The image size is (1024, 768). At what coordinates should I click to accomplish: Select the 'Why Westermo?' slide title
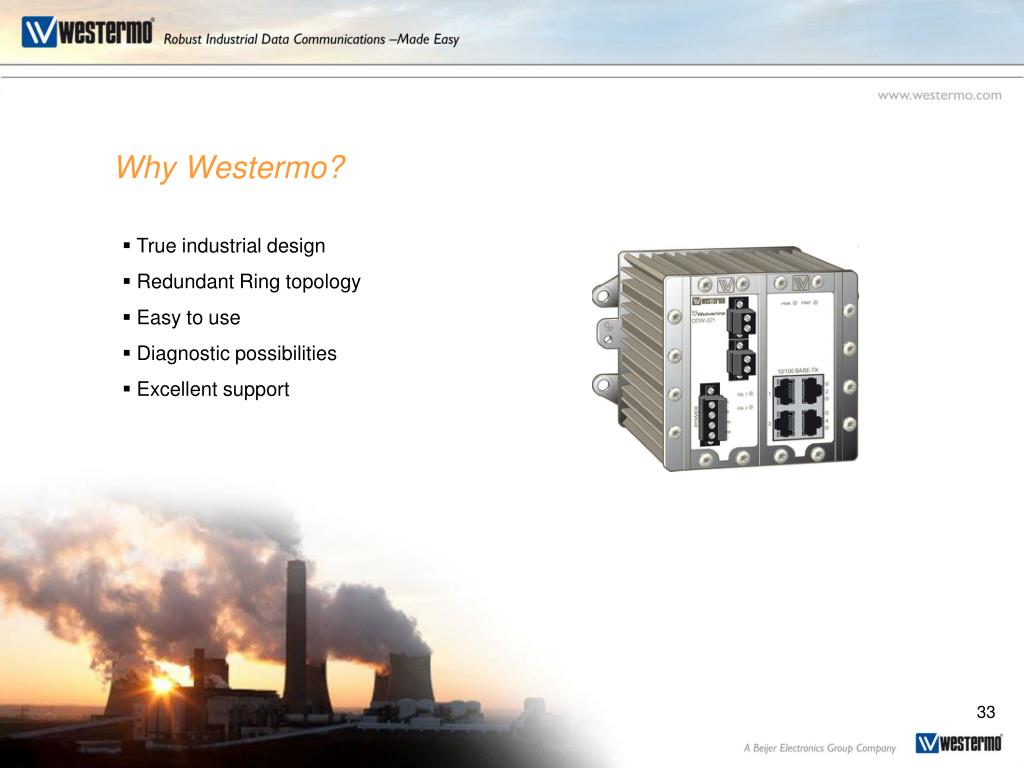tap(230, 167)
